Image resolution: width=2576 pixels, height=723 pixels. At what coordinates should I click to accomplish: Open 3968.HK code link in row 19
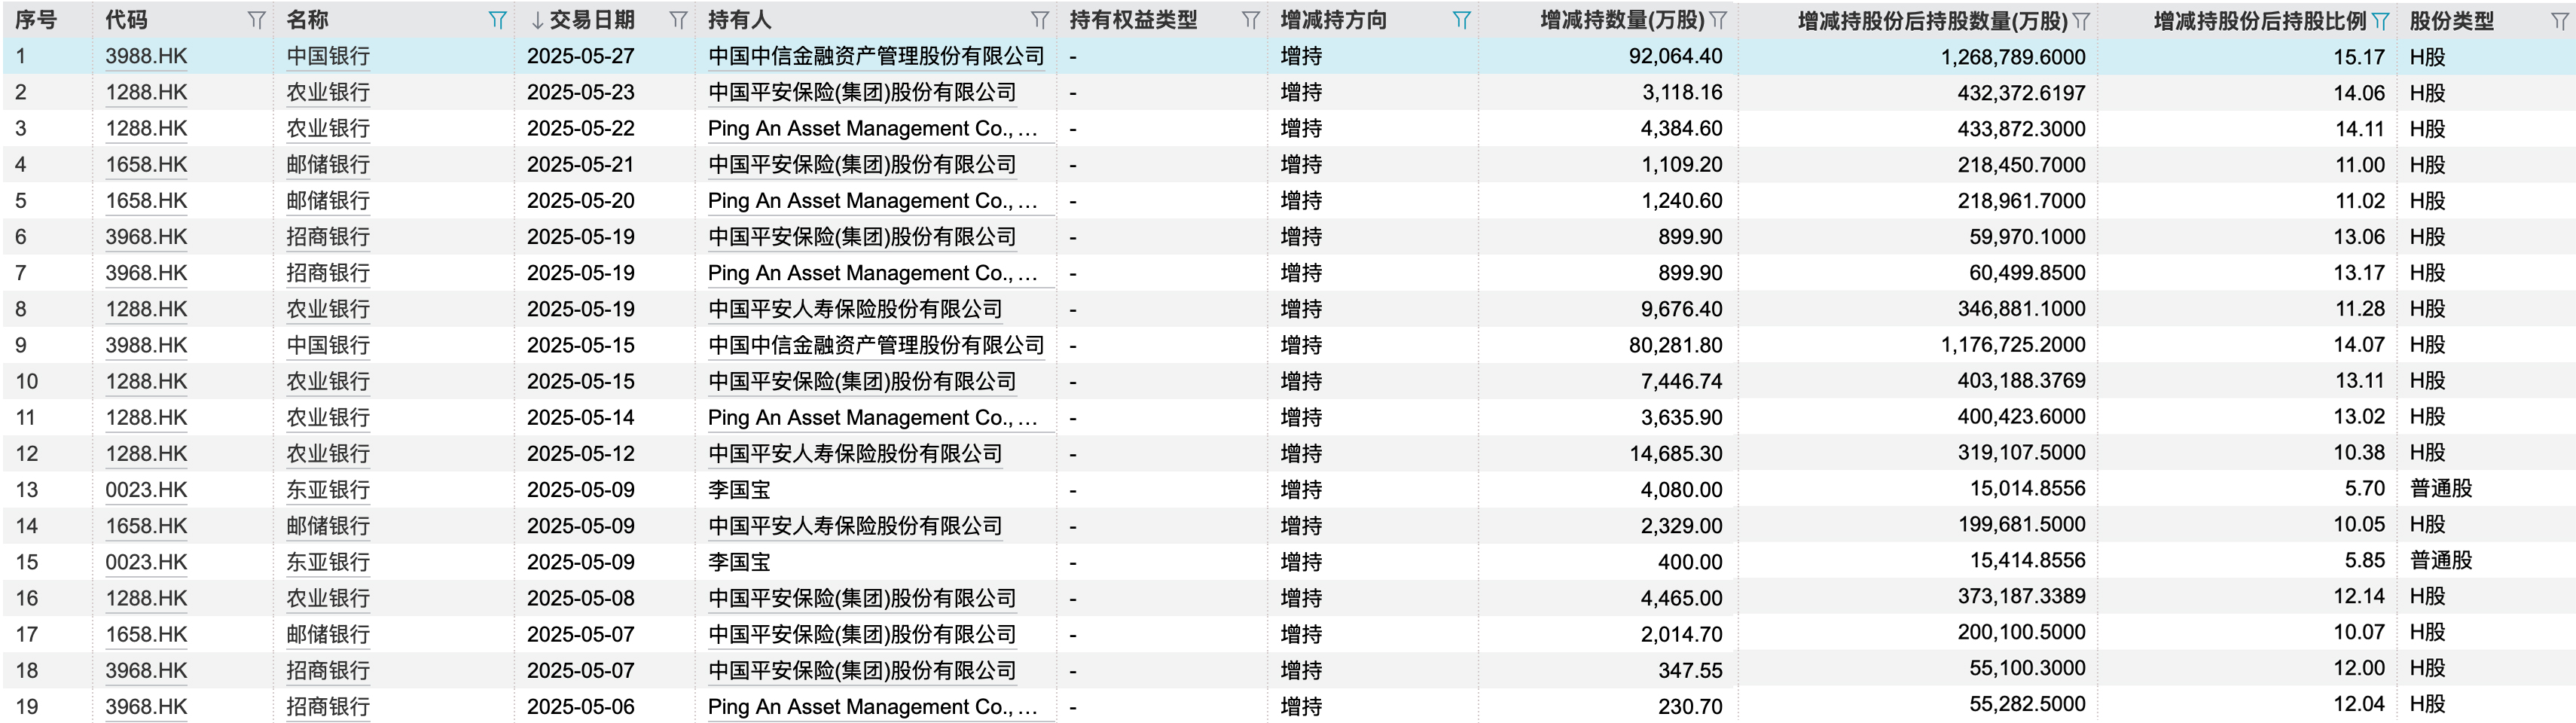coord(146,706)
